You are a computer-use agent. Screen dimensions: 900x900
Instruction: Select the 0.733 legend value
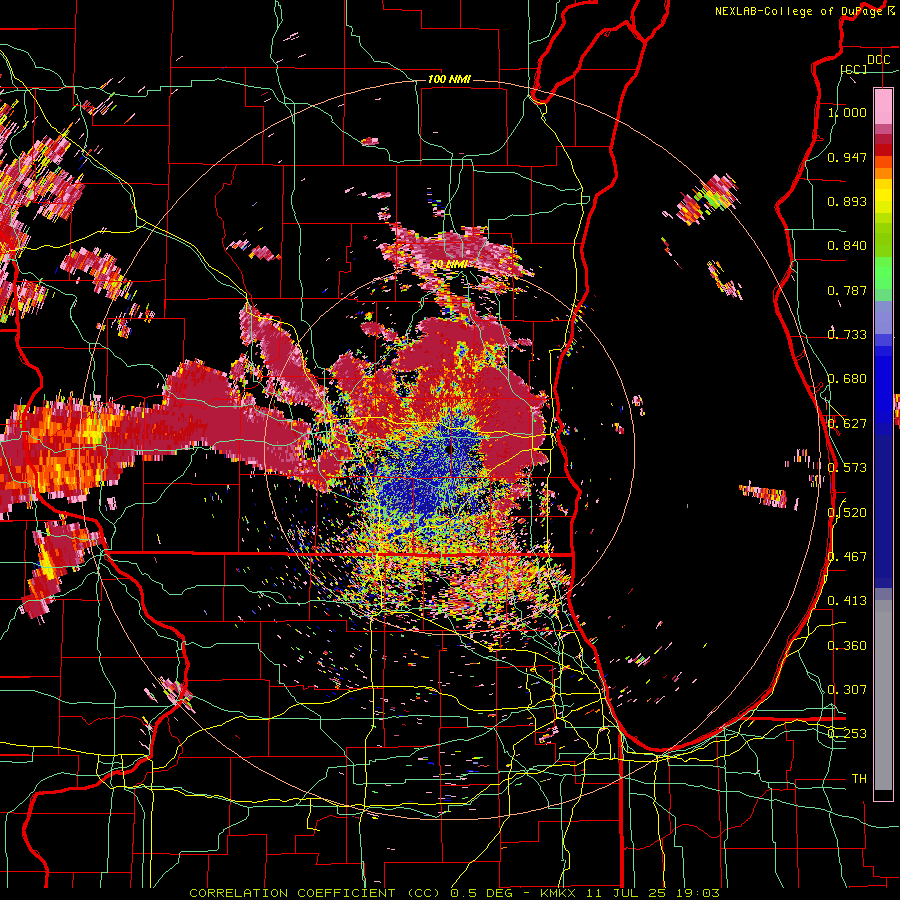[x=847, y=334]
